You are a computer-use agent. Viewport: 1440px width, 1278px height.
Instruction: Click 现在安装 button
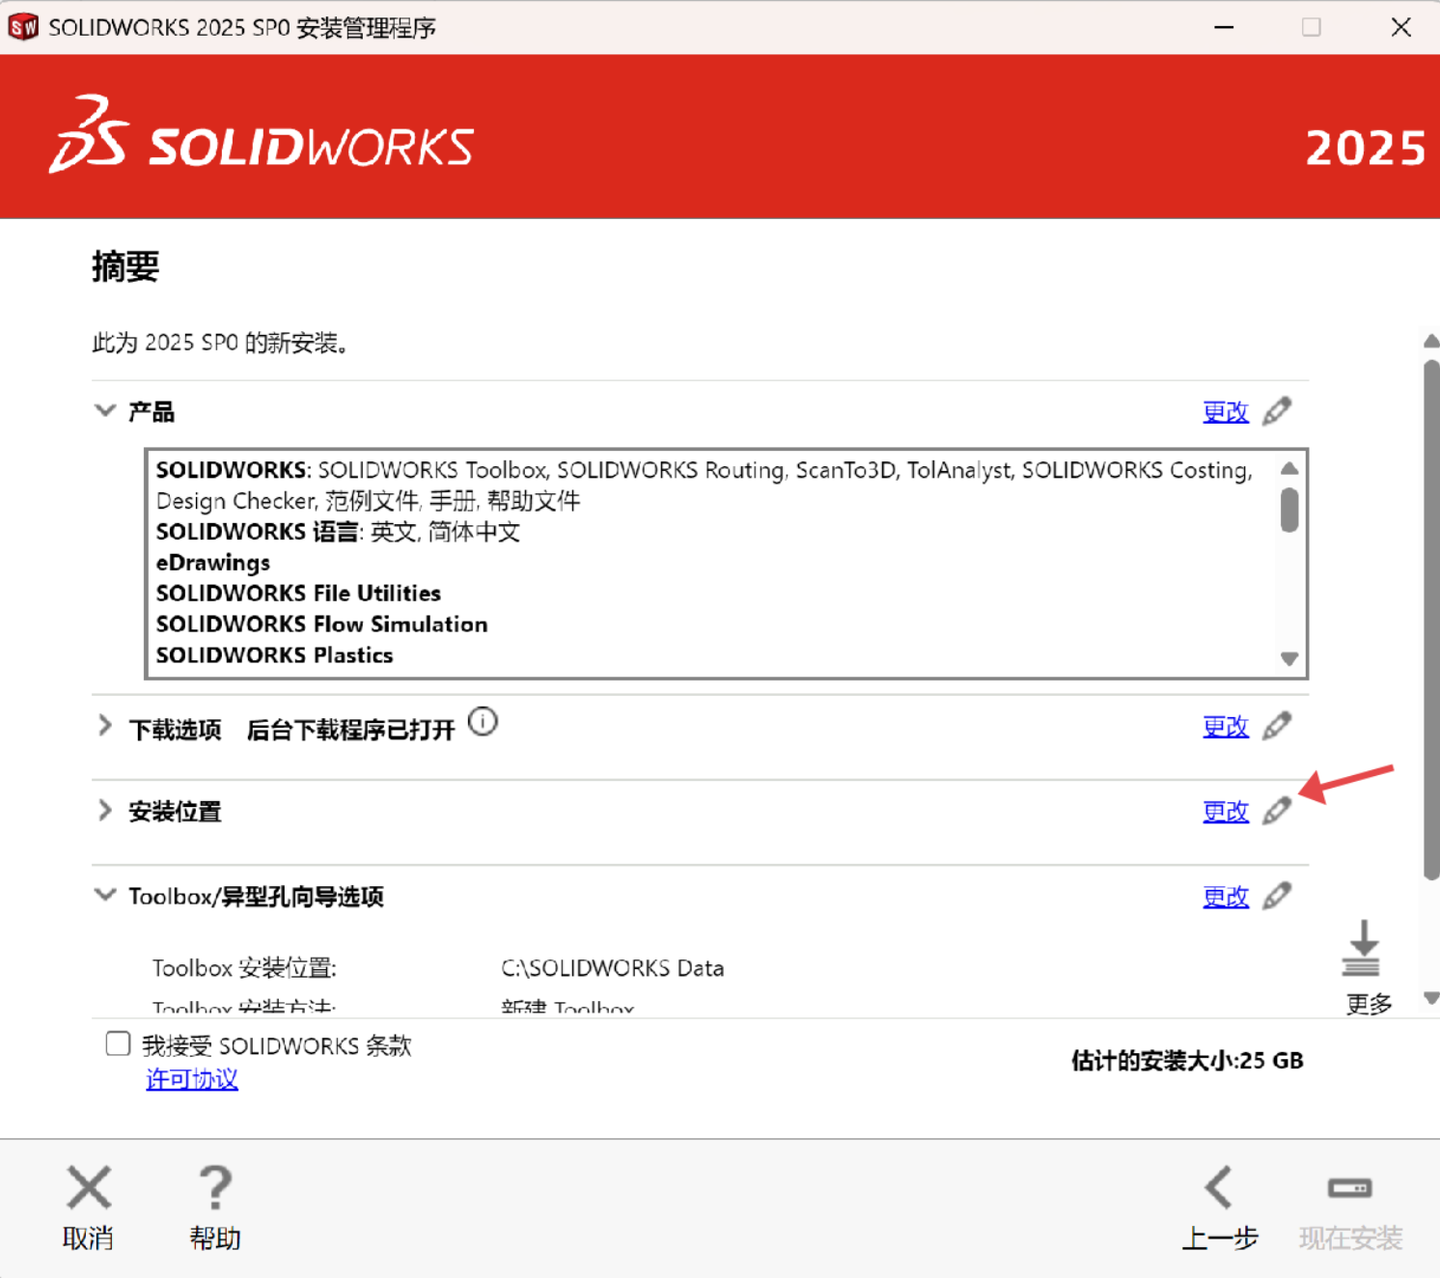(x=1350, y=1207)
